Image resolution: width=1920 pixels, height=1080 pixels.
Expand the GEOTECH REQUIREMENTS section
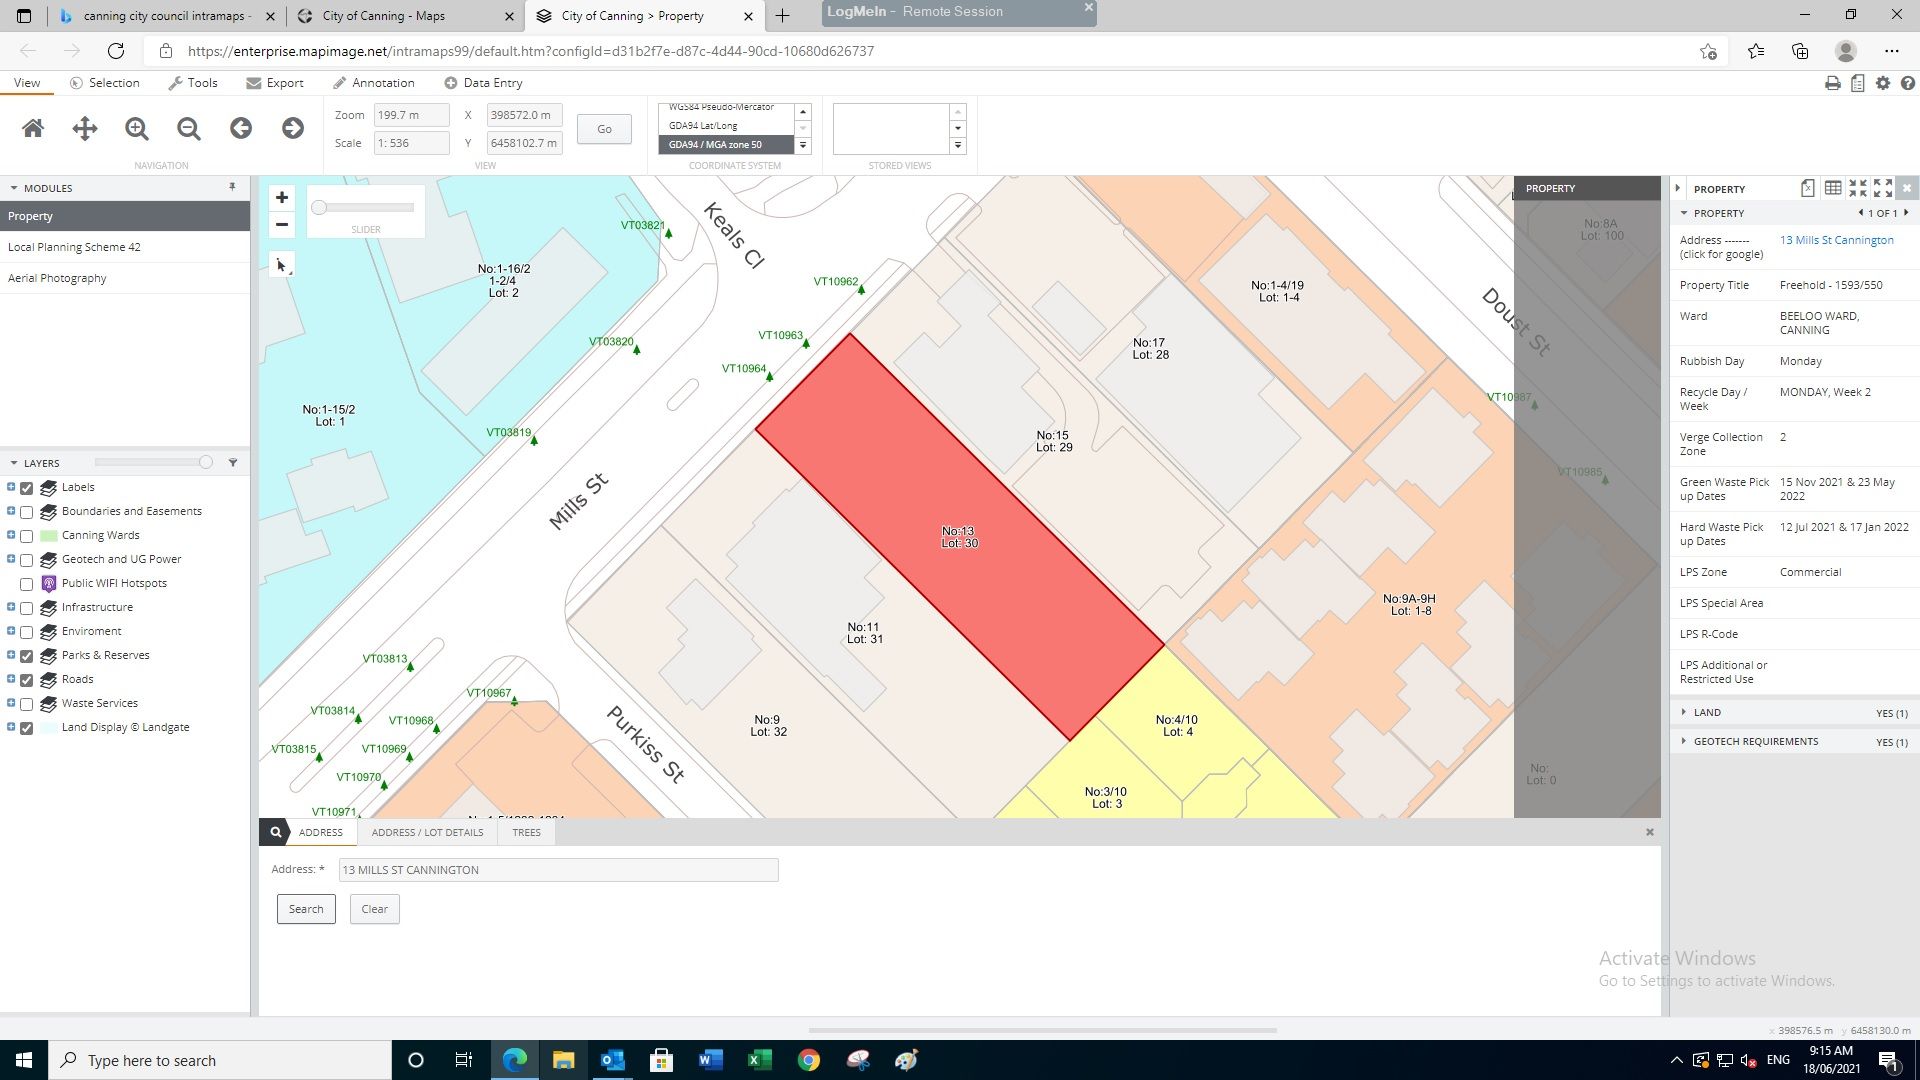coord(1755,742)
